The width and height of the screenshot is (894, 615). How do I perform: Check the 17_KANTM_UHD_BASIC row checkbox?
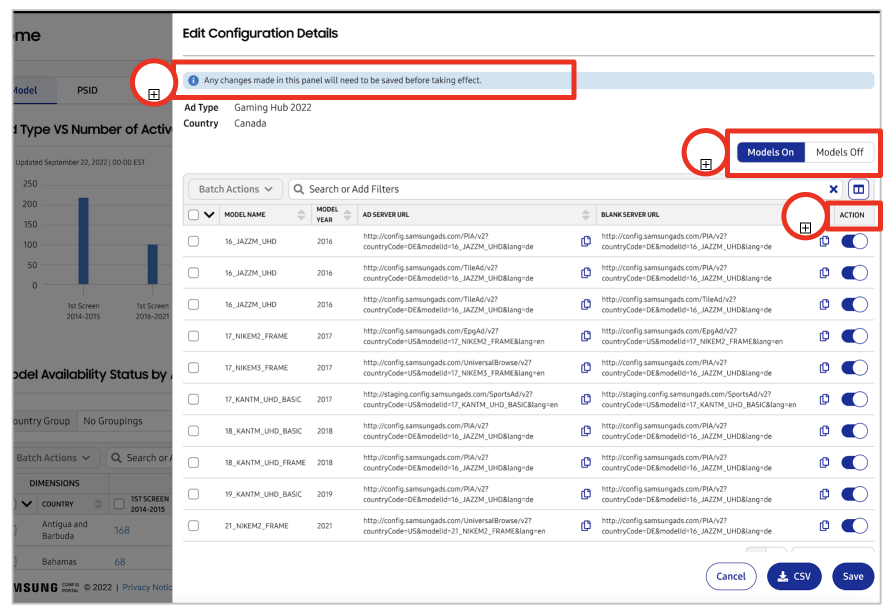pos(193,399)
